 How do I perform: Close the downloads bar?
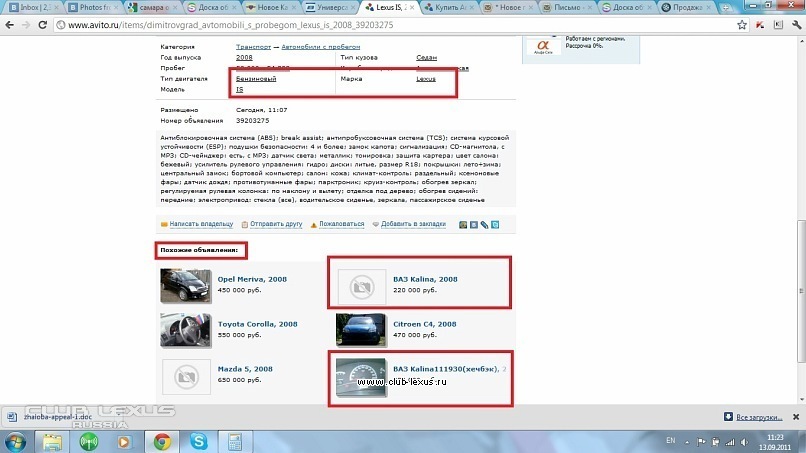(x=796, y=417)
